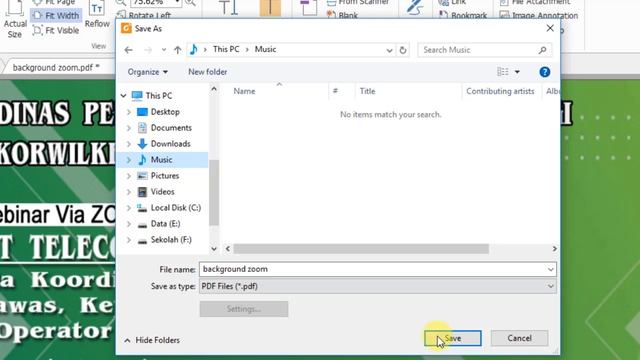Open the help icon in dialog

pyautogui.click(x=544, y=72)
